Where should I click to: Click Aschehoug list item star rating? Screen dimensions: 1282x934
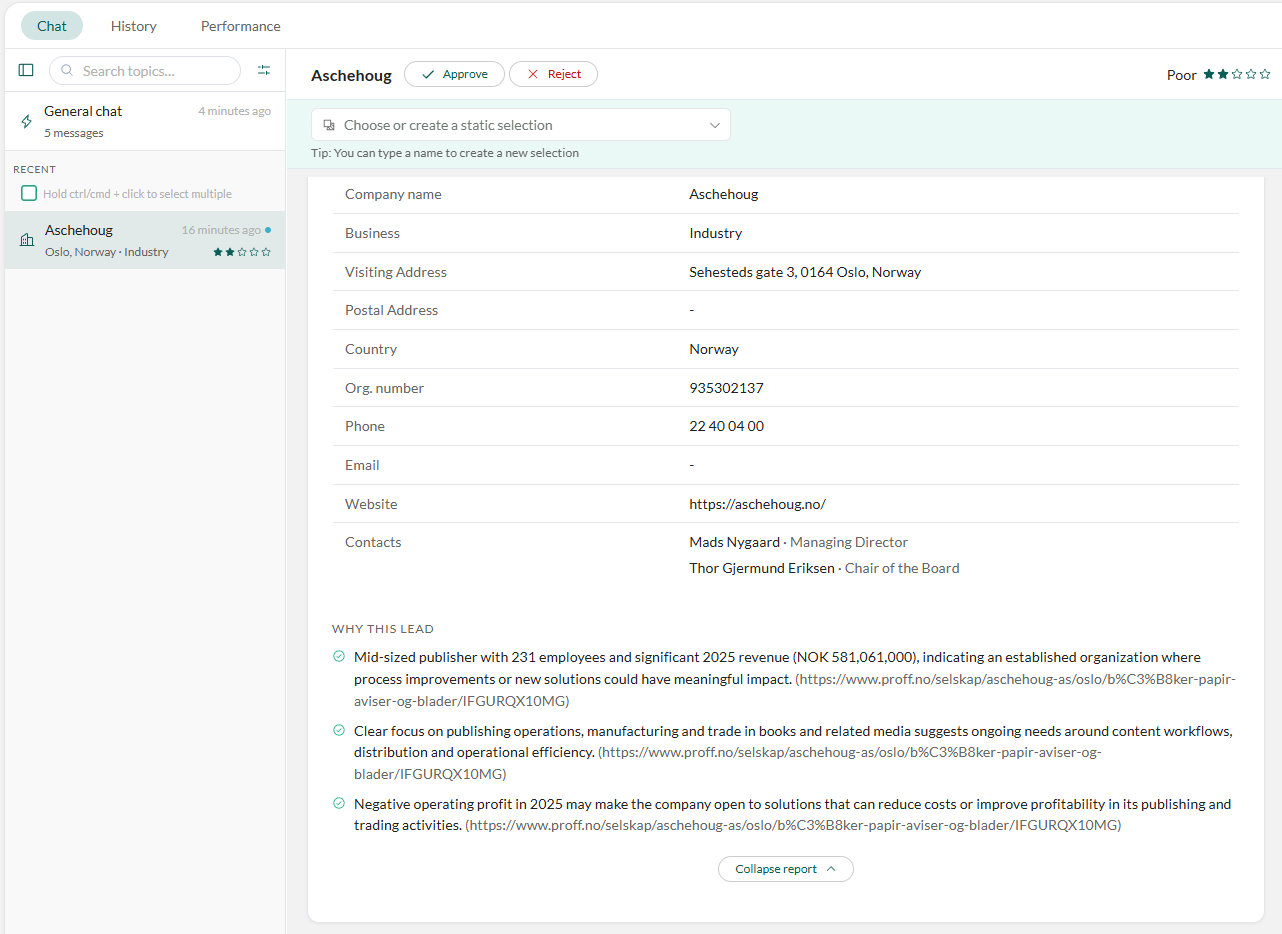coord(242,252)
